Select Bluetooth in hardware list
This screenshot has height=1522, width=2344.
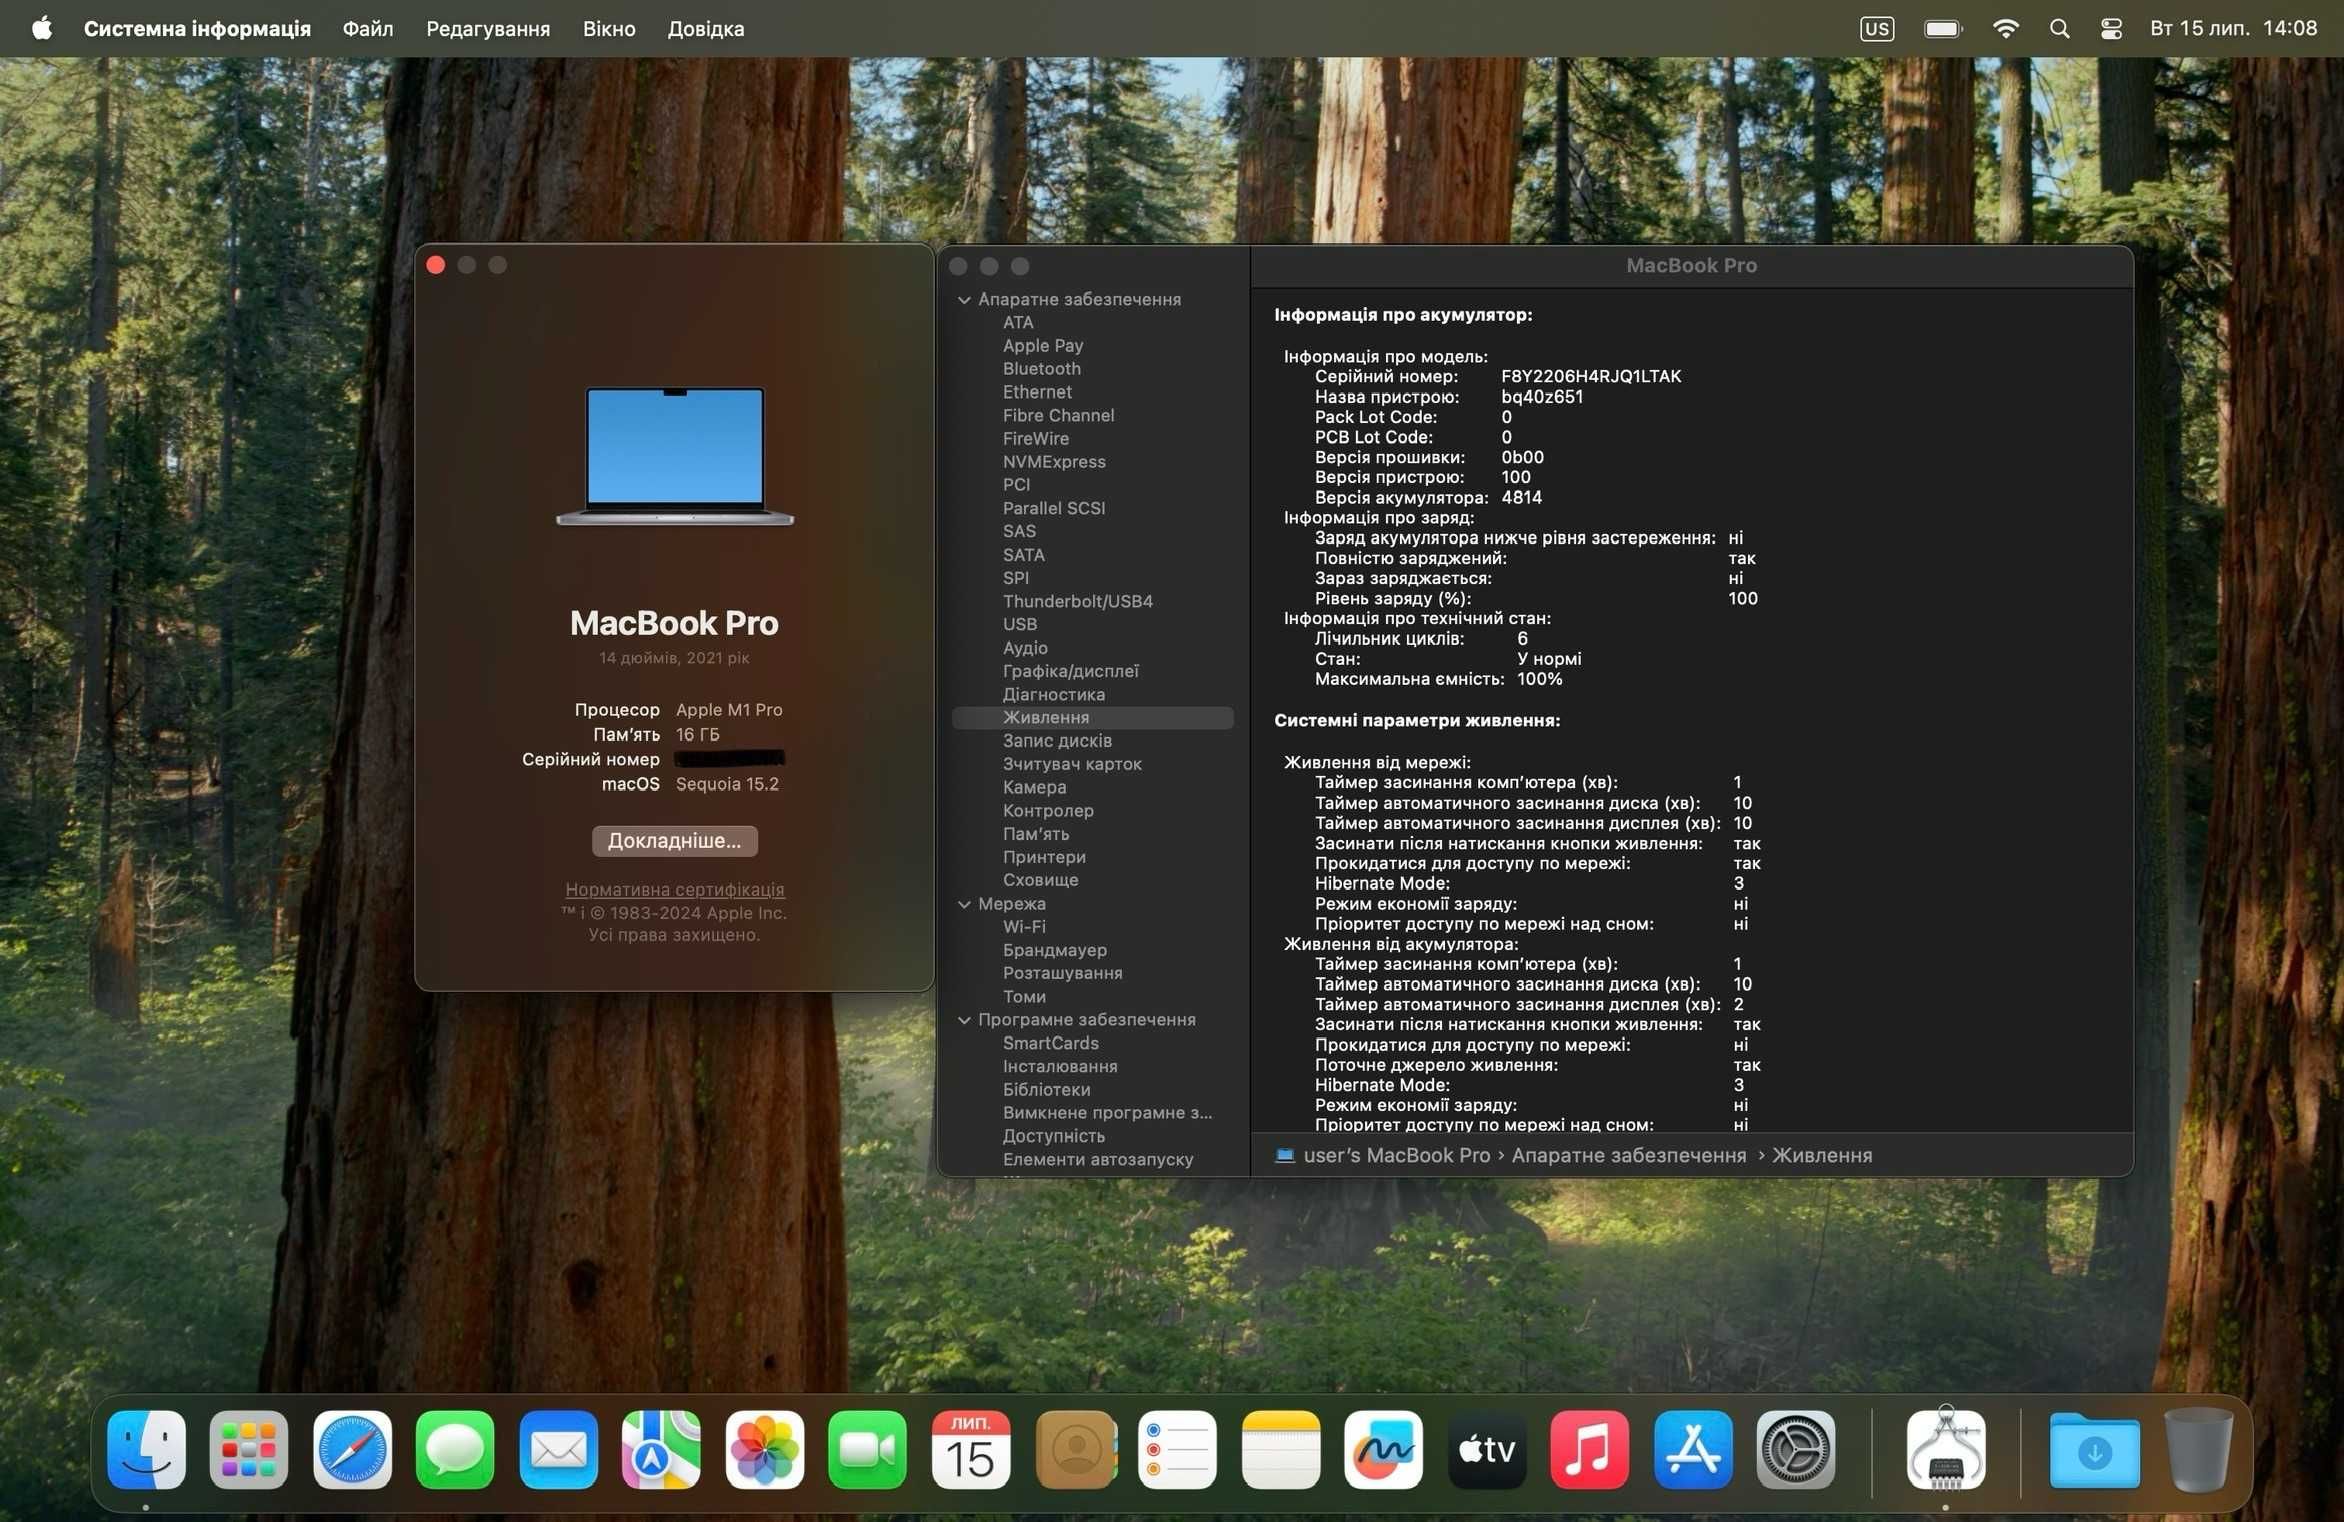(1041, 368)
